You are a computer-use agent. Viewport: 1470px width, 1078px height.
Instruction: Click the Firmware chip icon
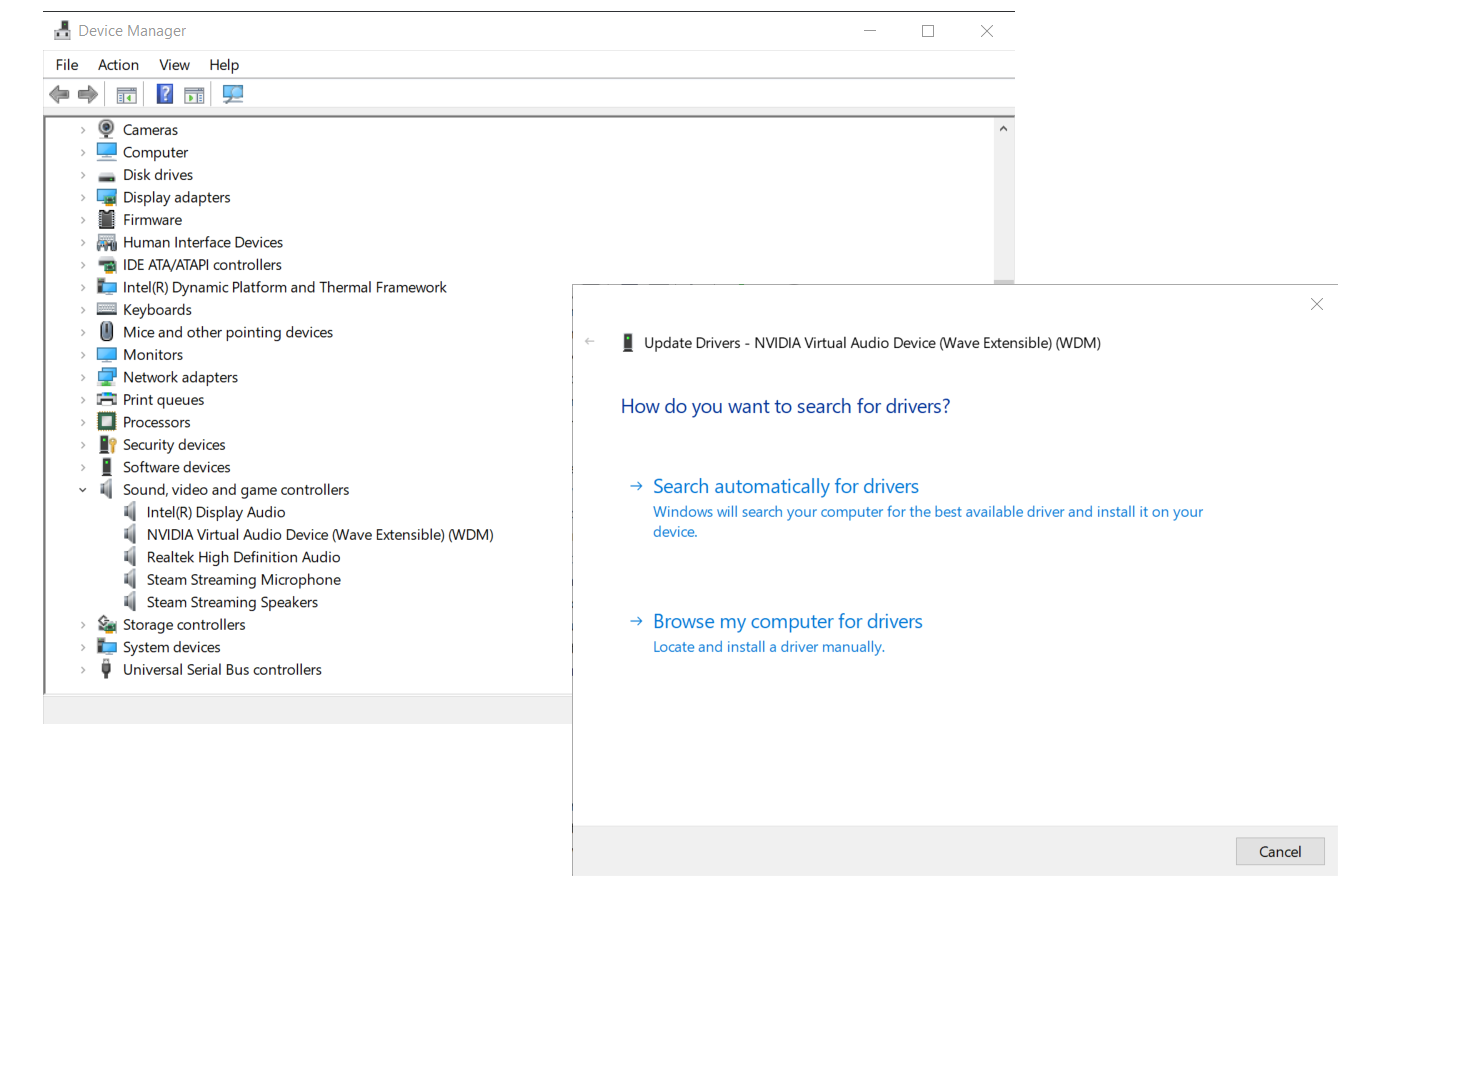pyautogui.click(x=106, y=219)
